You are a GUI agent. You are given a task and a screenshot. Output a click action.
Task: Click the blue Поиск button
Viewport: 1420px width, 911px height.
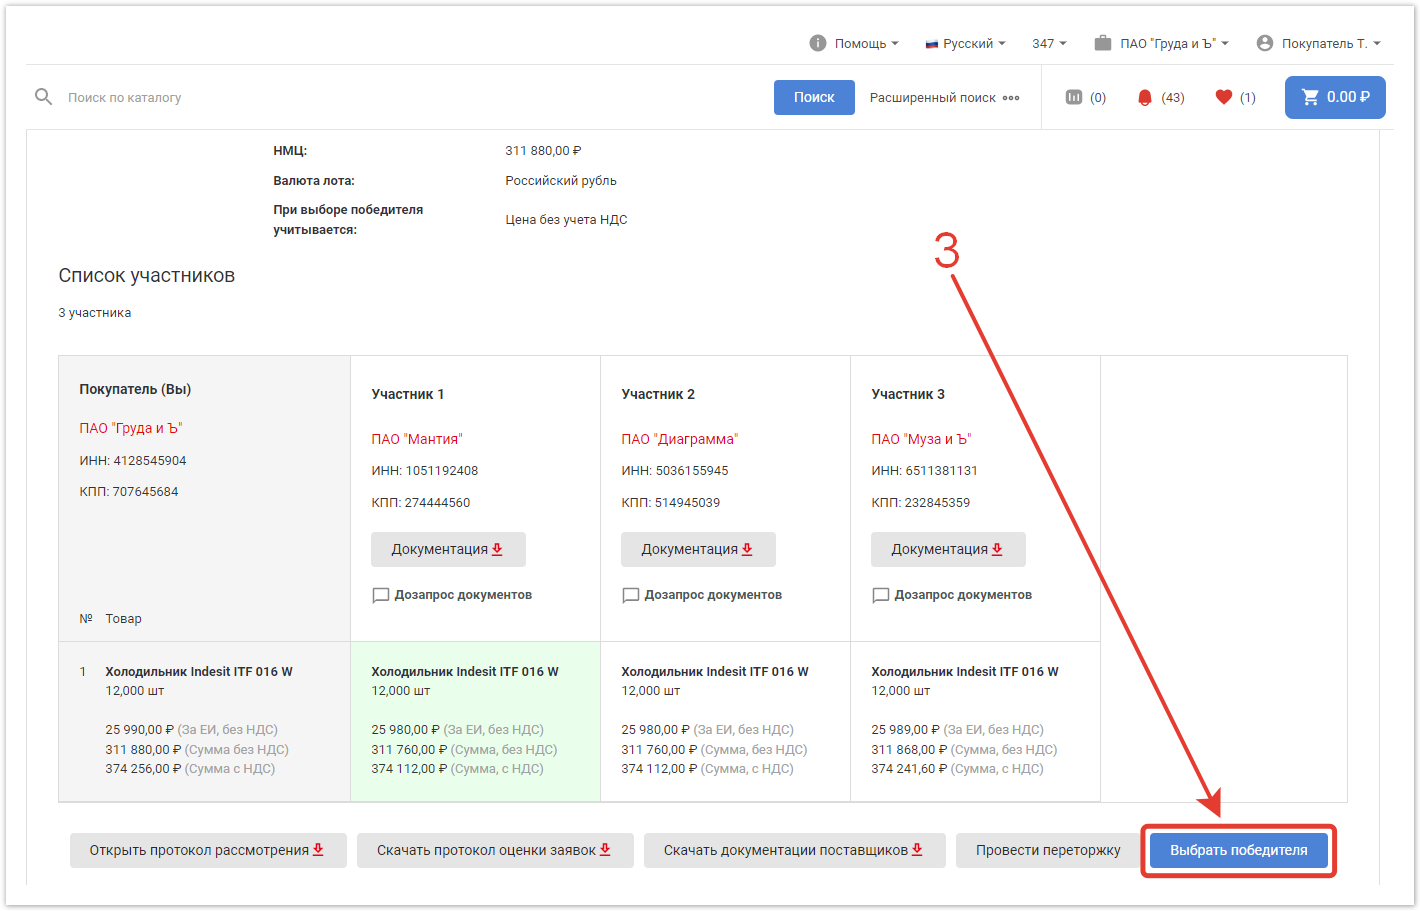tap(813, 97)
